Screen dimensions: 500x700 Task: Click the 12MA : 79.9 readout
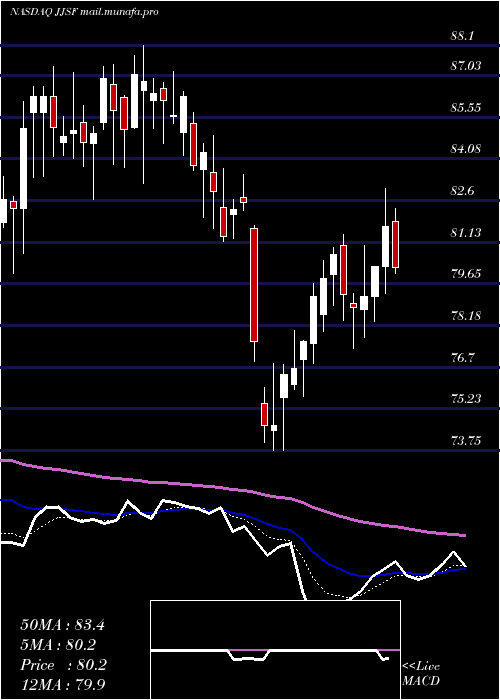pos(63,684)
